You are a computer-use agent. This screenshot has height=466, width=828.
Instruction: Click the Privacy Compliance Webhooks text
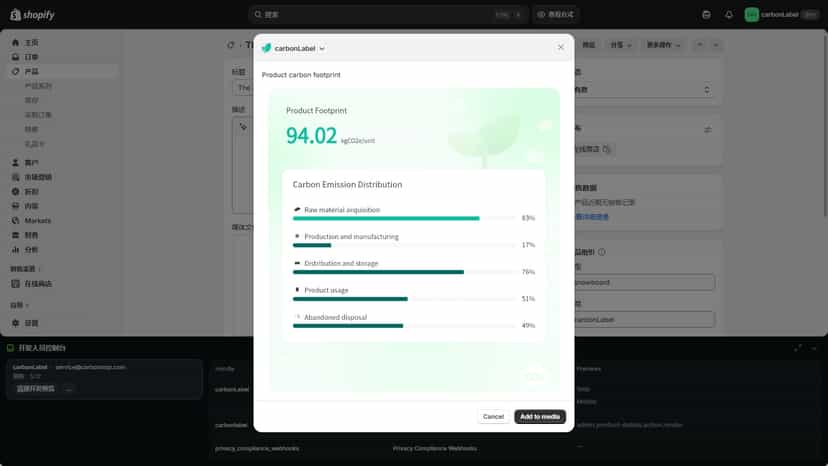(x=435, y=449)
